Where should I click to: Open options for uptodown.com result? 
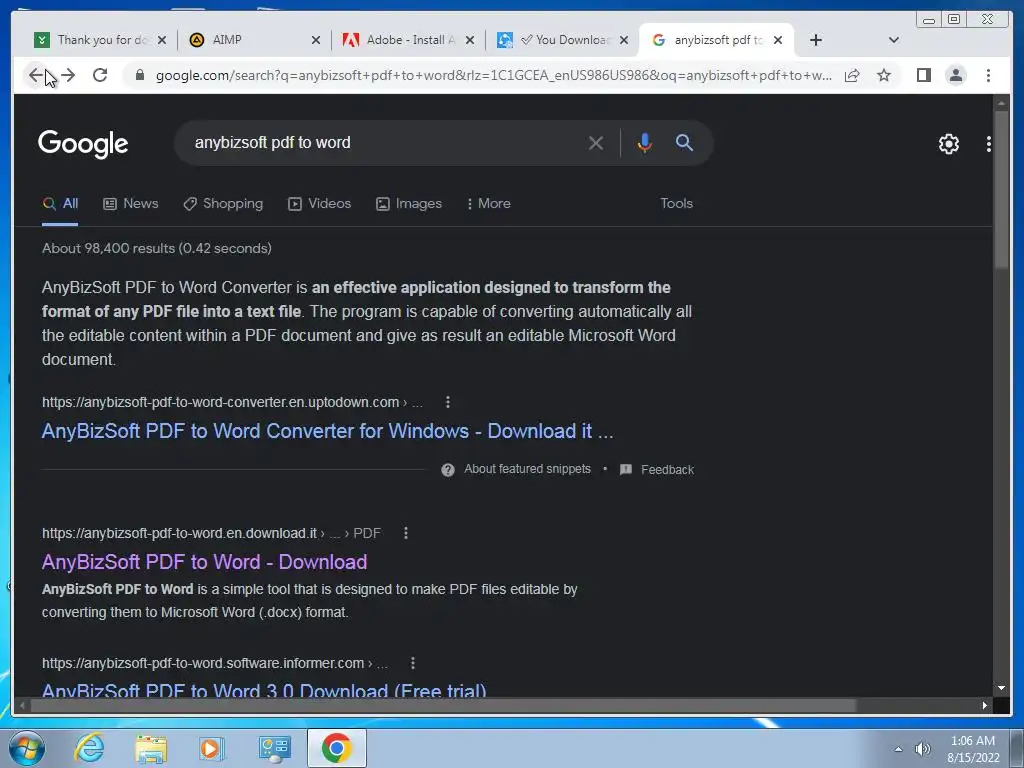[447, 402]
